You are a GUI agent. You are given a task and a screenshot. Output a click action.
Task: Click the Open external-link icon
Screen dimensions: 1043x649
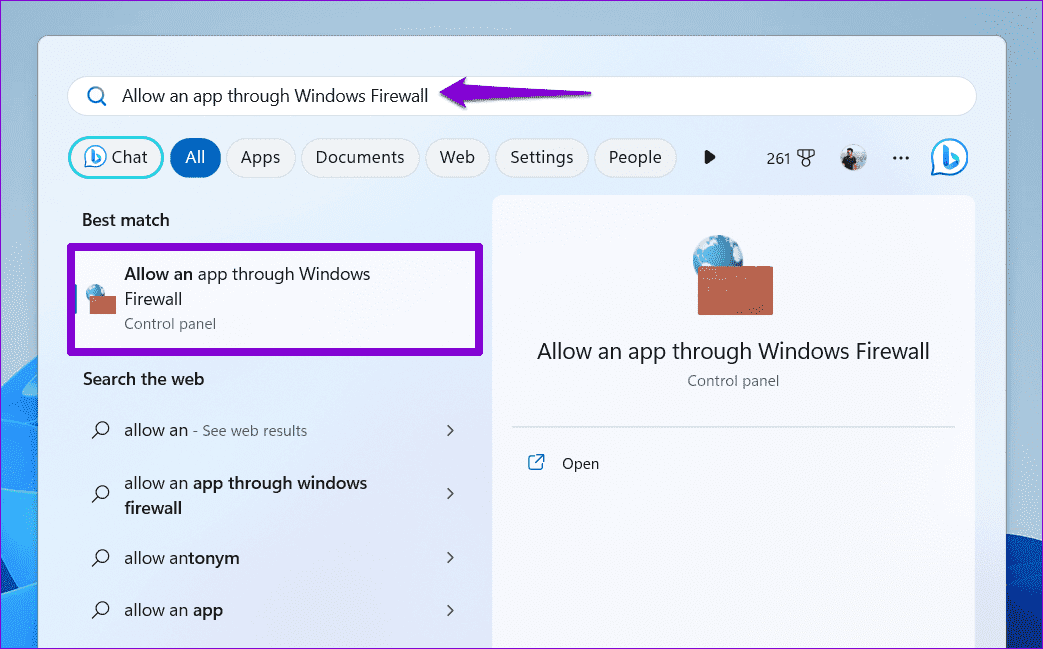pos(536,462)
